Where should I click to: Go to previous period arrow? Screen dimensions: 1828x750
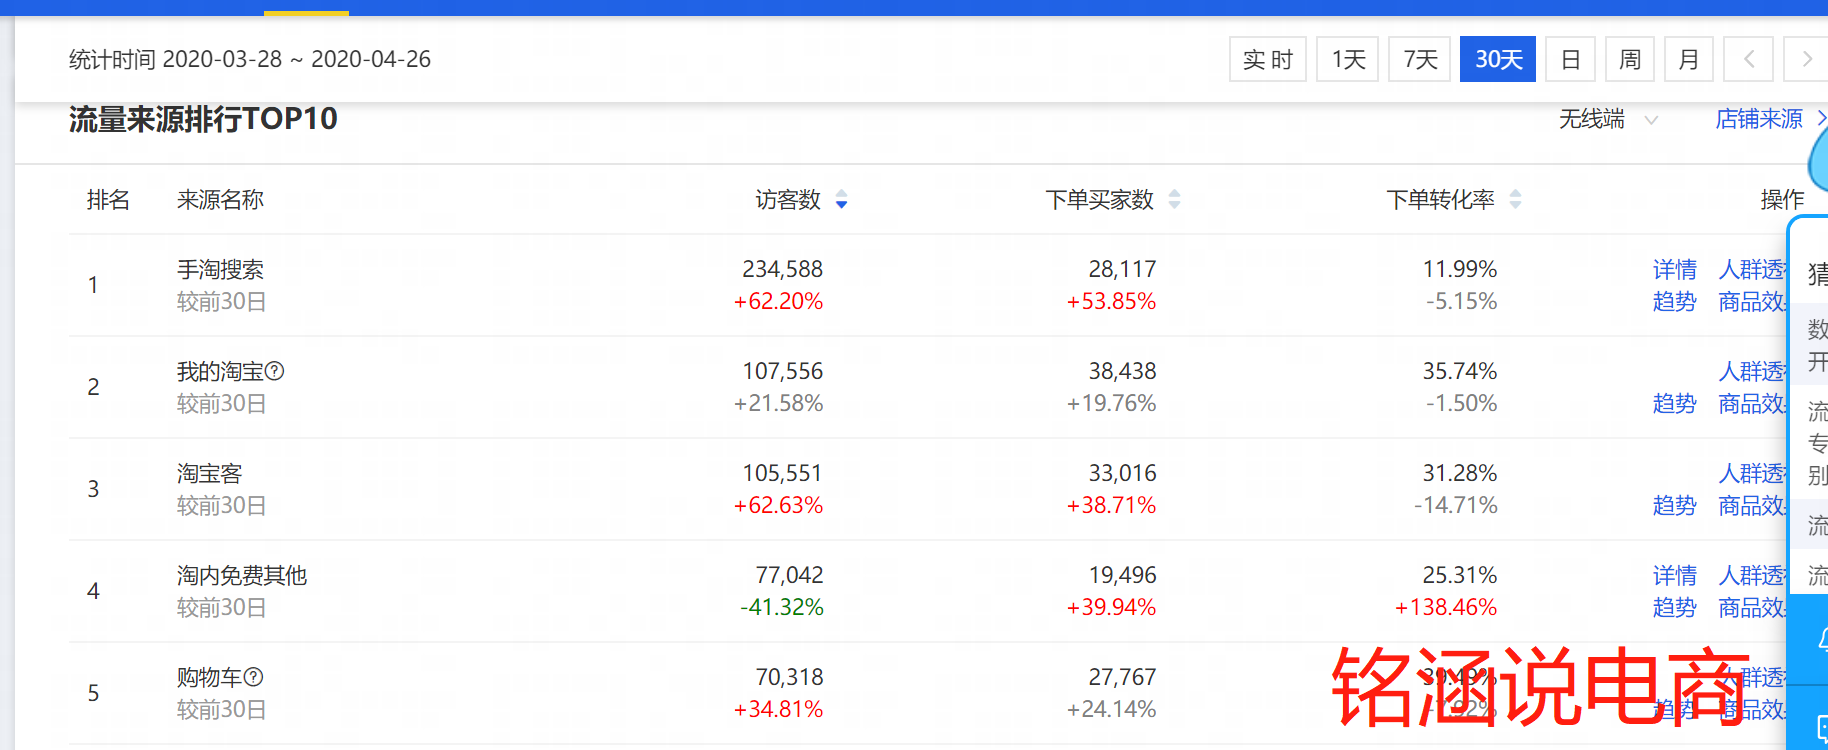pyautogui.click(x=1749, y=59)
